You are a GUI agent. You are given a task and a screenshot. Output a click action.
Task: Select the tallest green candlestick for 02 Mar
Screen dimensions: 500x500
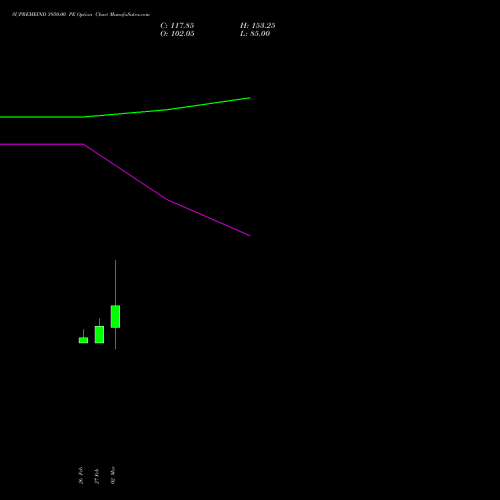coord(115,316)
